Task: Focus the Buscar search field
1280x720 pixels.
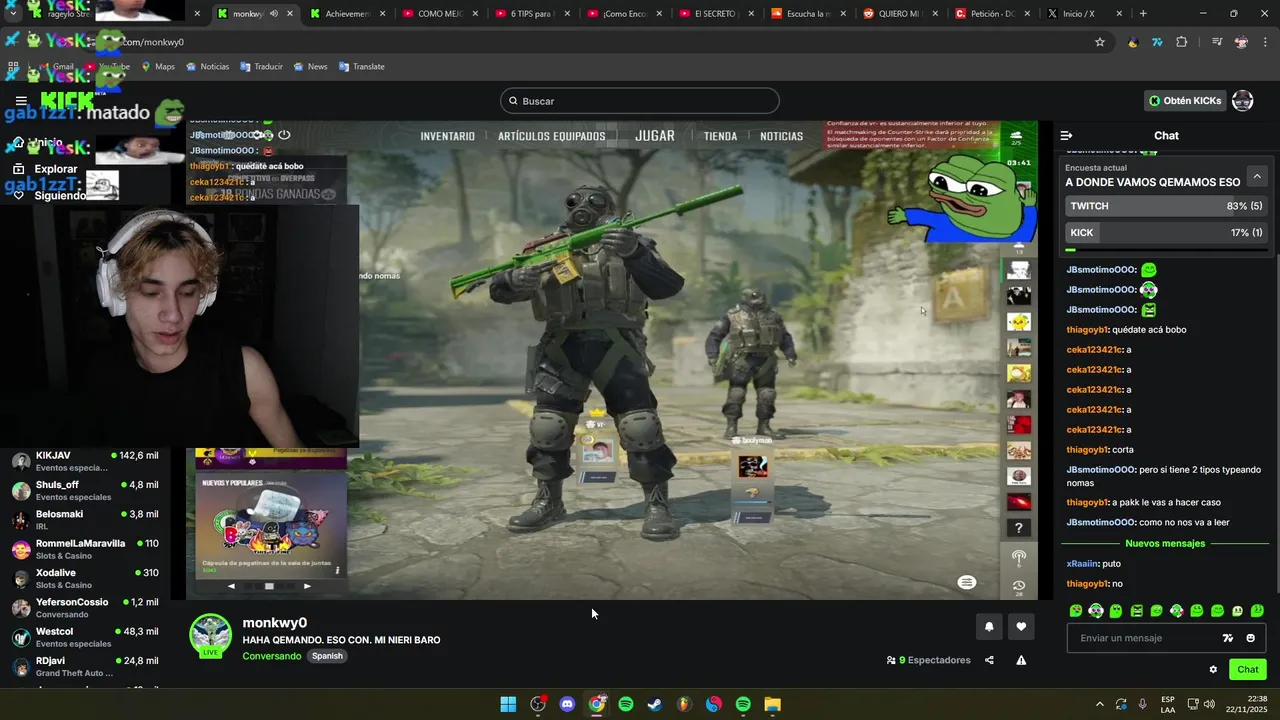Action: (x=640, y=101)
